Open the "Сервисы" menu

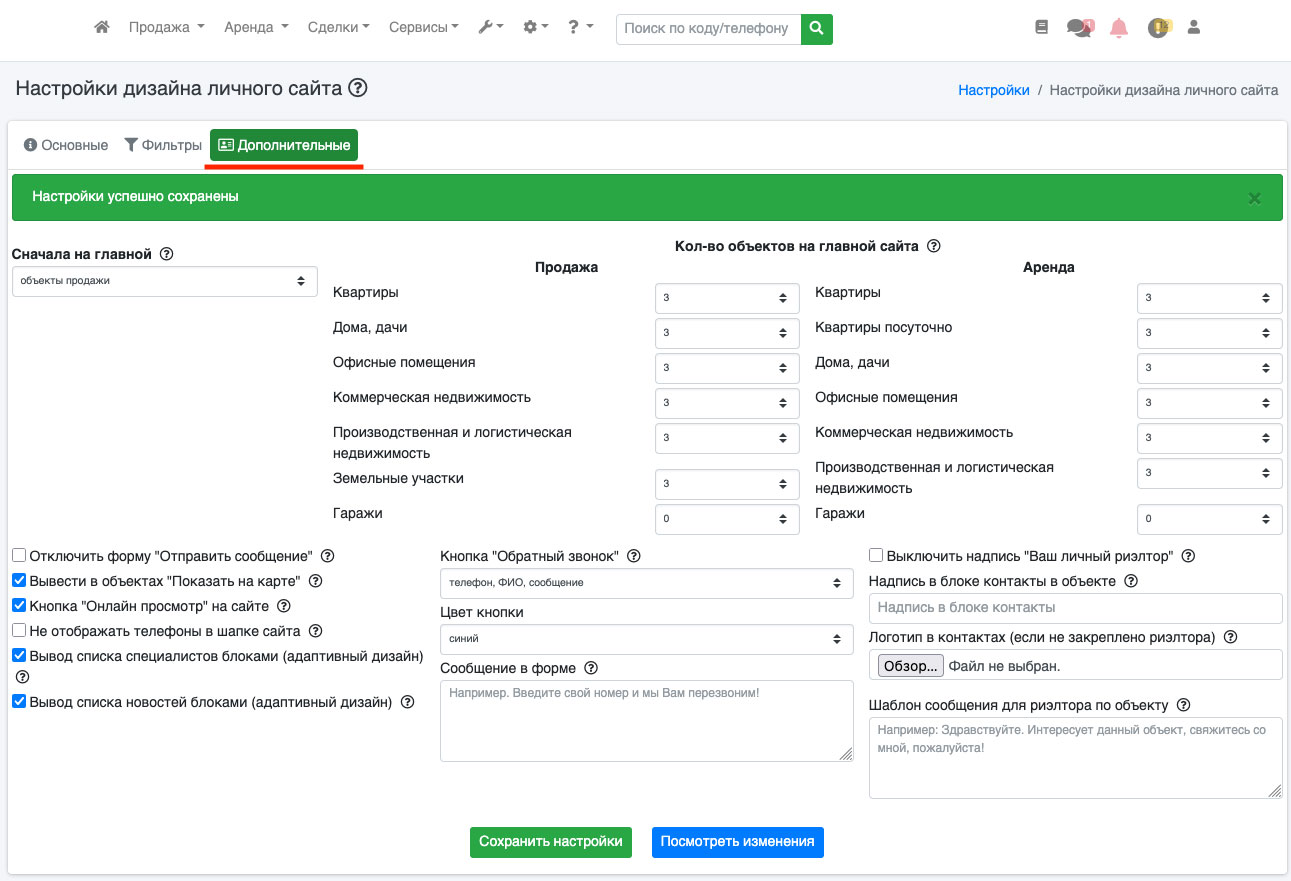point(424,28)
